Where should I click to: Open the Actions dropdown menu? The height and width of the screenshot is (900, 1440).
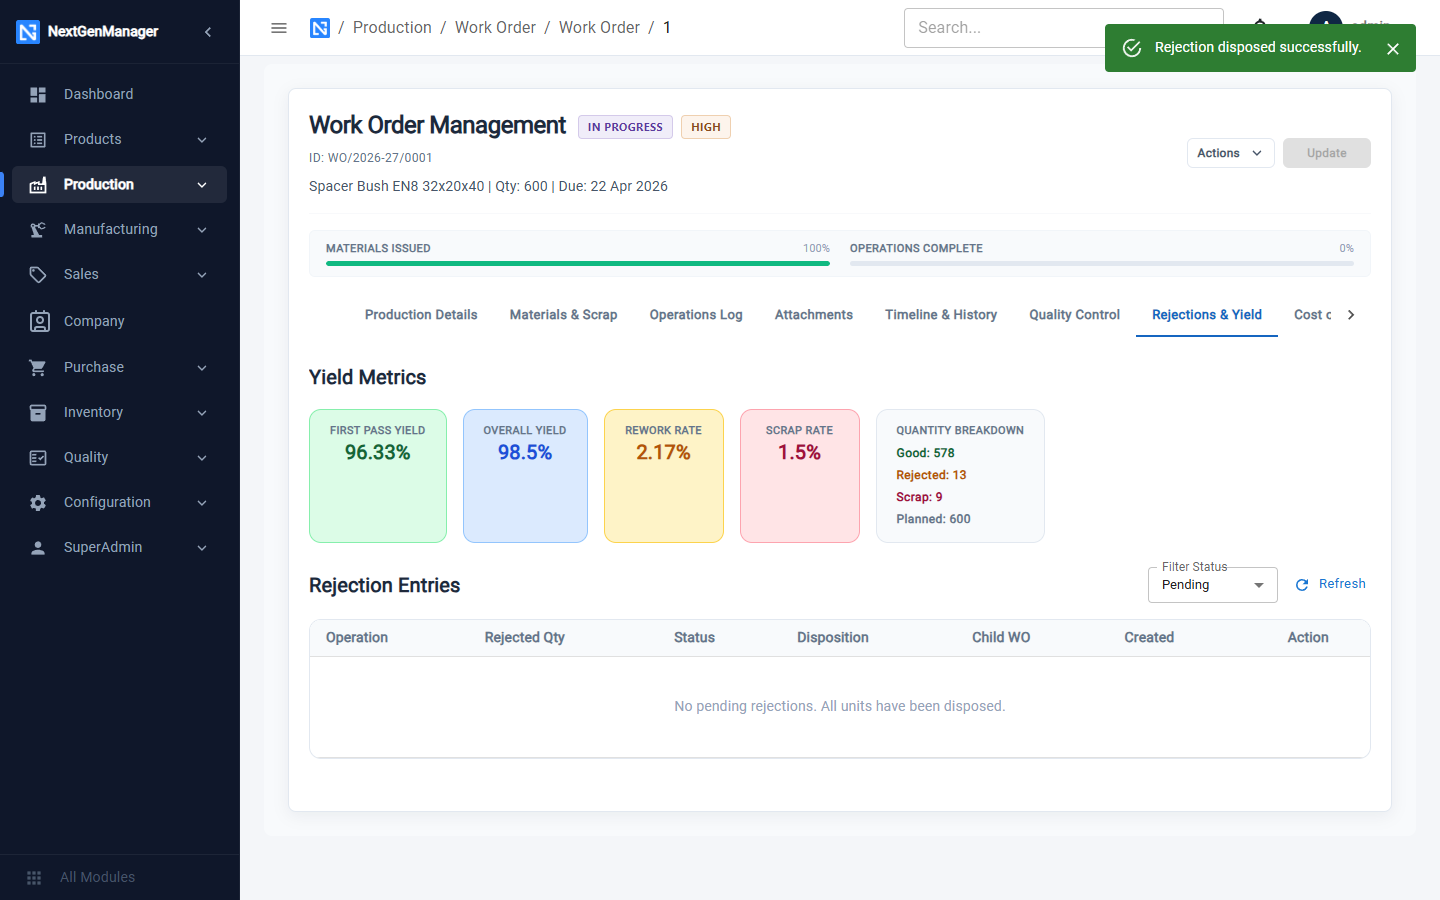(x=1230, y=153)
